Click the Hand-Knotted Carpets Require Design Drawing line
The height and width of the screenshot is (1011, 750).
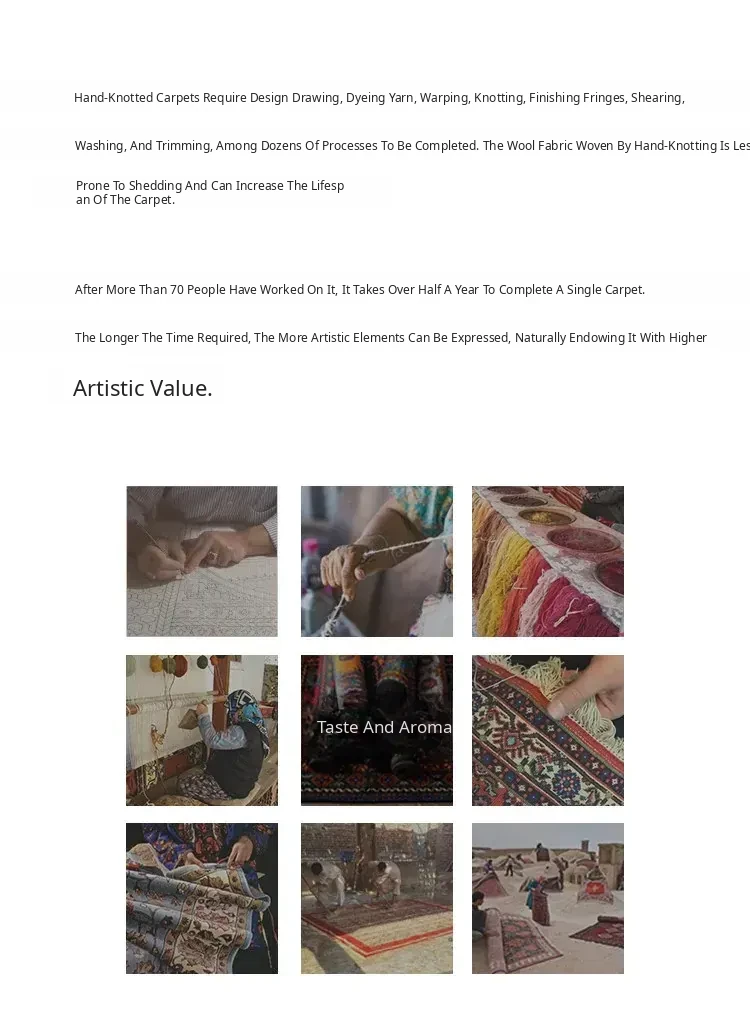(379, 98)
